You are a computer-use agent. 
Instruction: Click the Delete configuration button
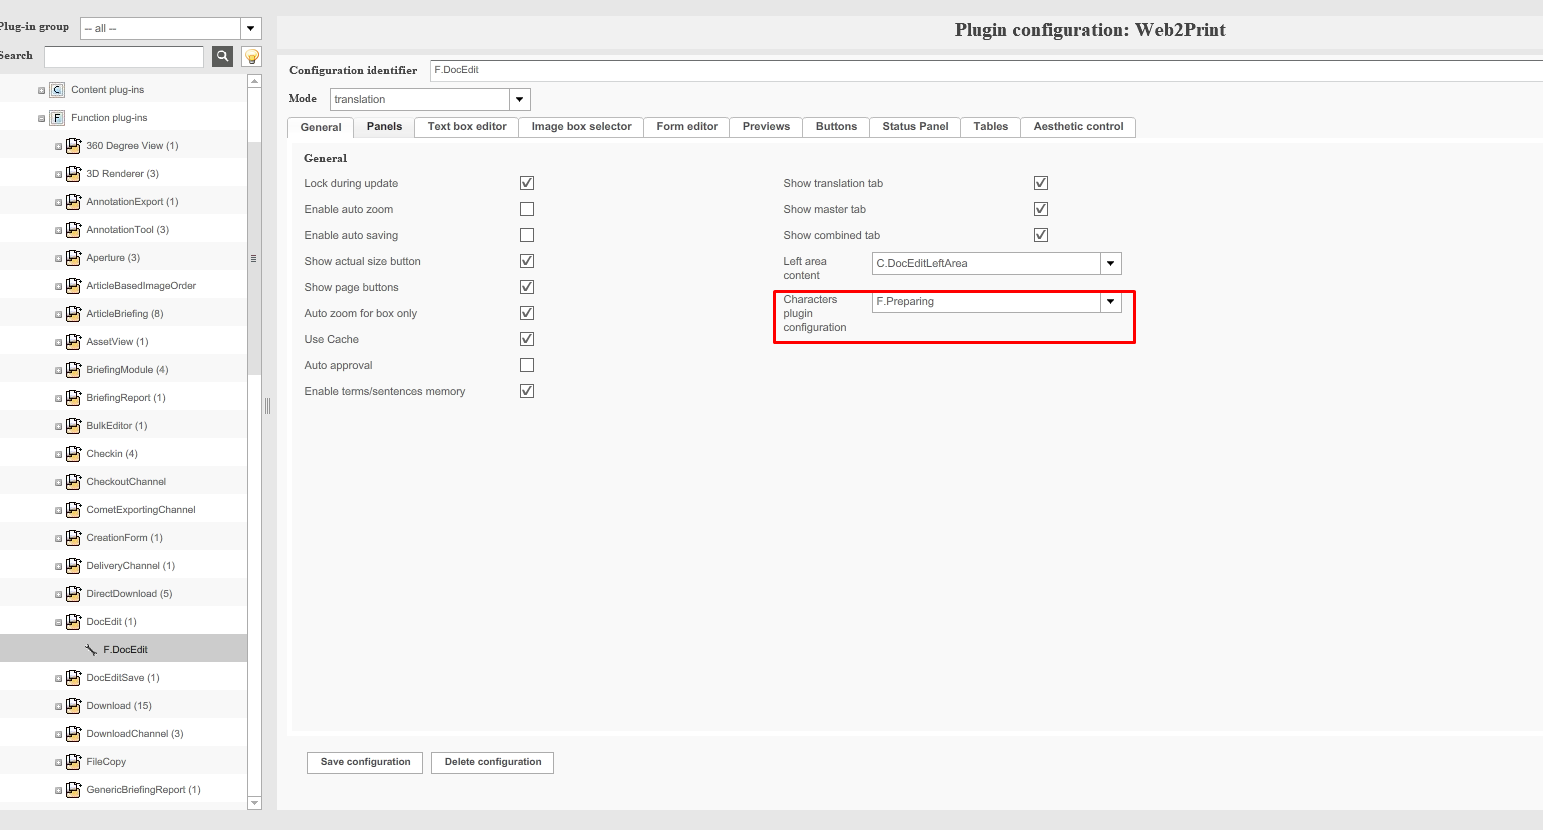point(492,762)
